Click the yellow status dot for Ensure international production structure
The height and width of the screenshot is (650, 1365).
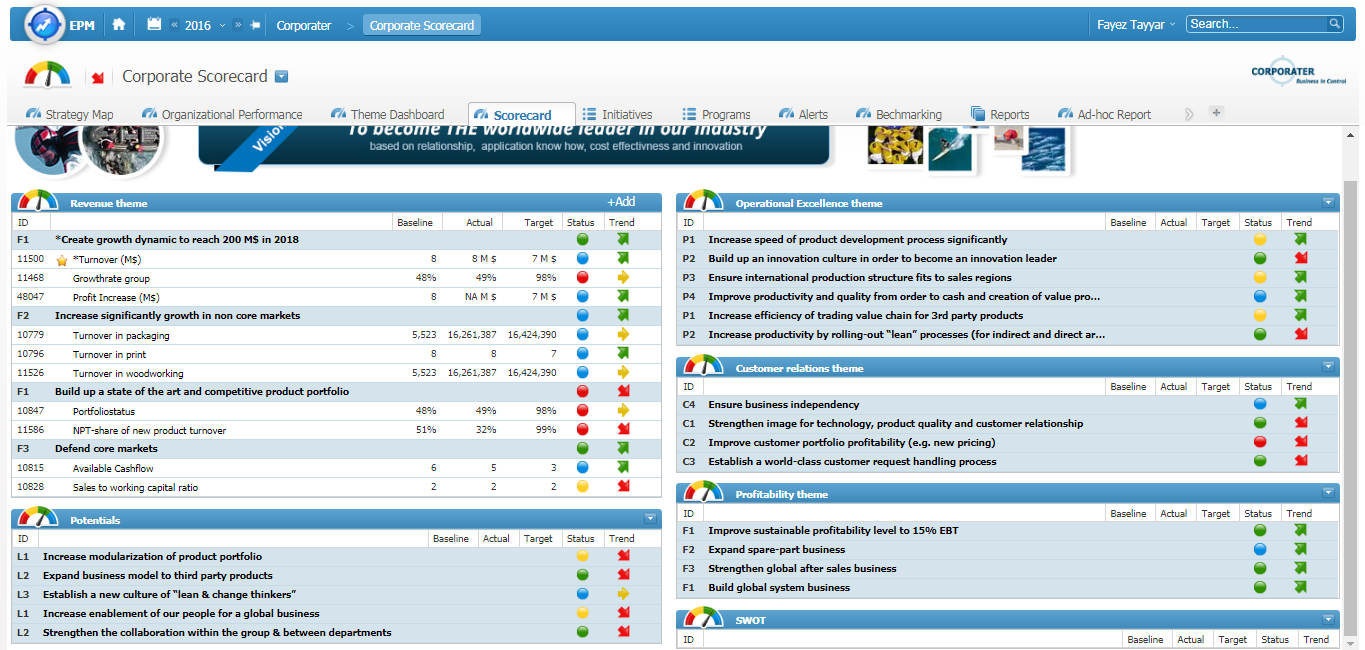point(1260,278)
